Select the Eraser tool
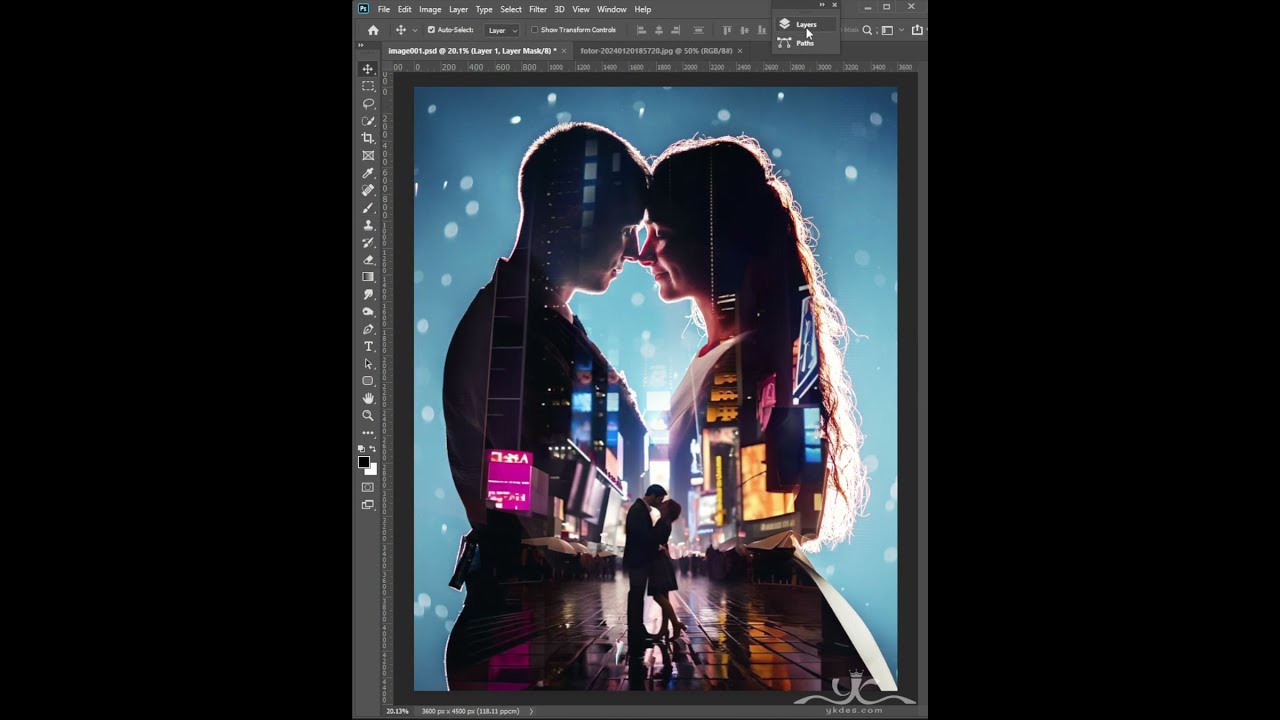Screen dimensions: 1280x720 pos(368,260)
